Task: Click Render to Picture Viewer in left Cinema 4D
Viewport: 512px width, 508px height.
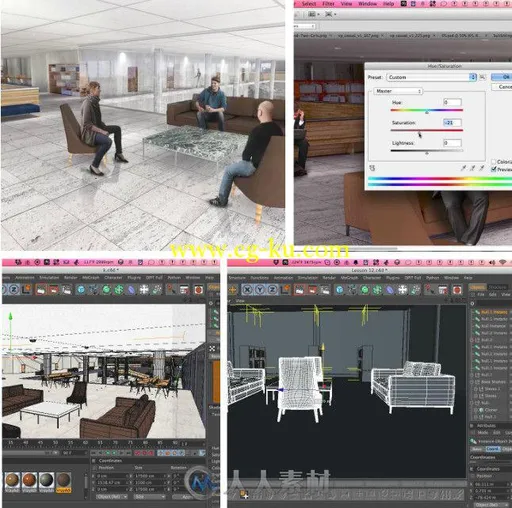Action: tap(54, 290)
